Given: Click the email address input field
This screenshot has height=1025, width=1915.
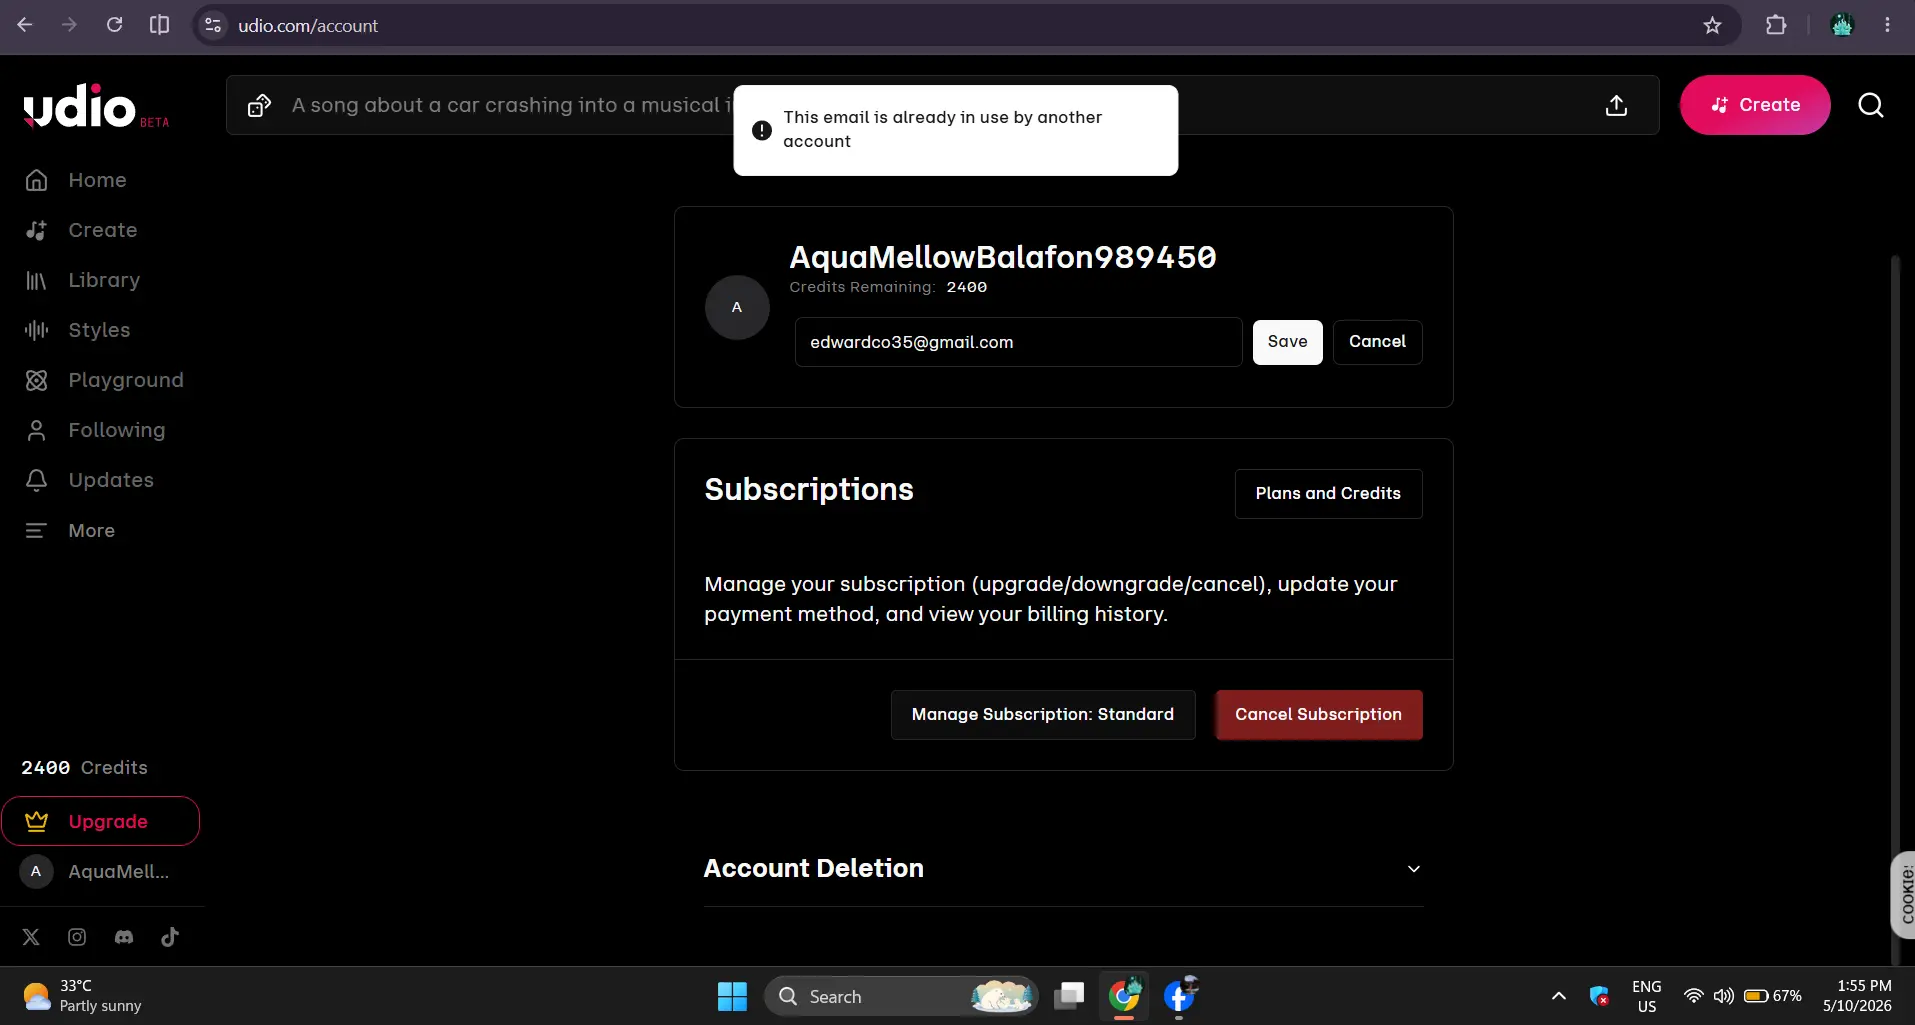Looking at the screenshot, I should click(x=1018, y=342).
